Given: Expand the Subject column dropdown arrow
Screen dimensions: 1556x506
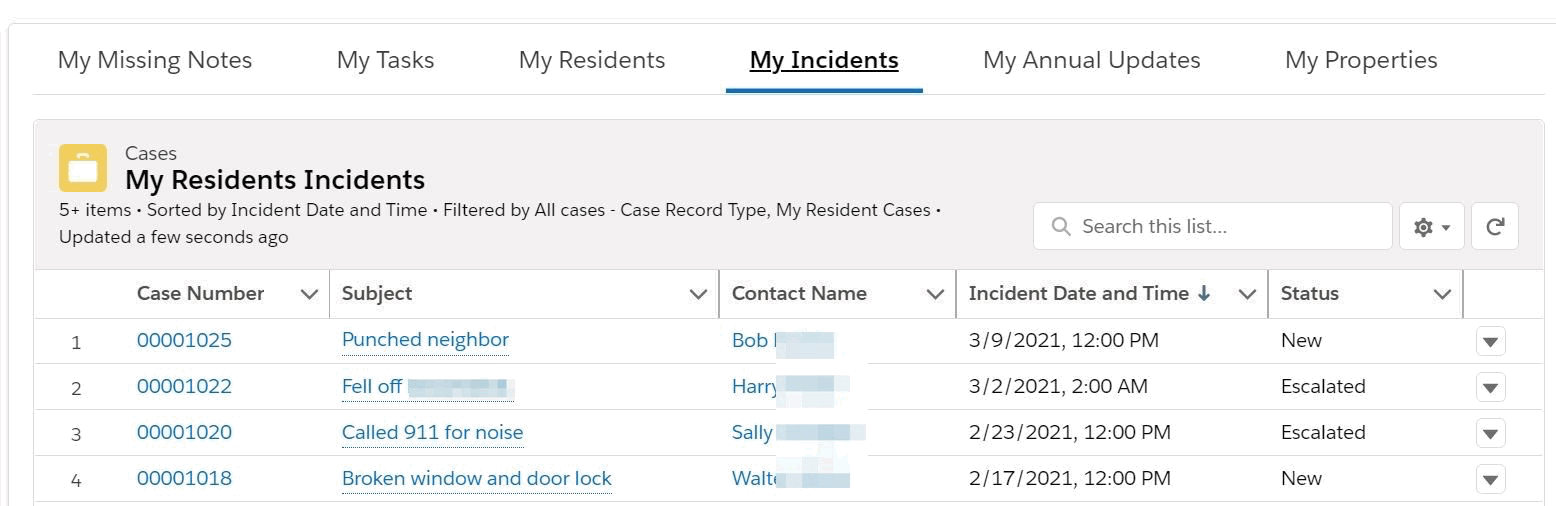Looking at the screenshot, I should click(x=699, y=294).
